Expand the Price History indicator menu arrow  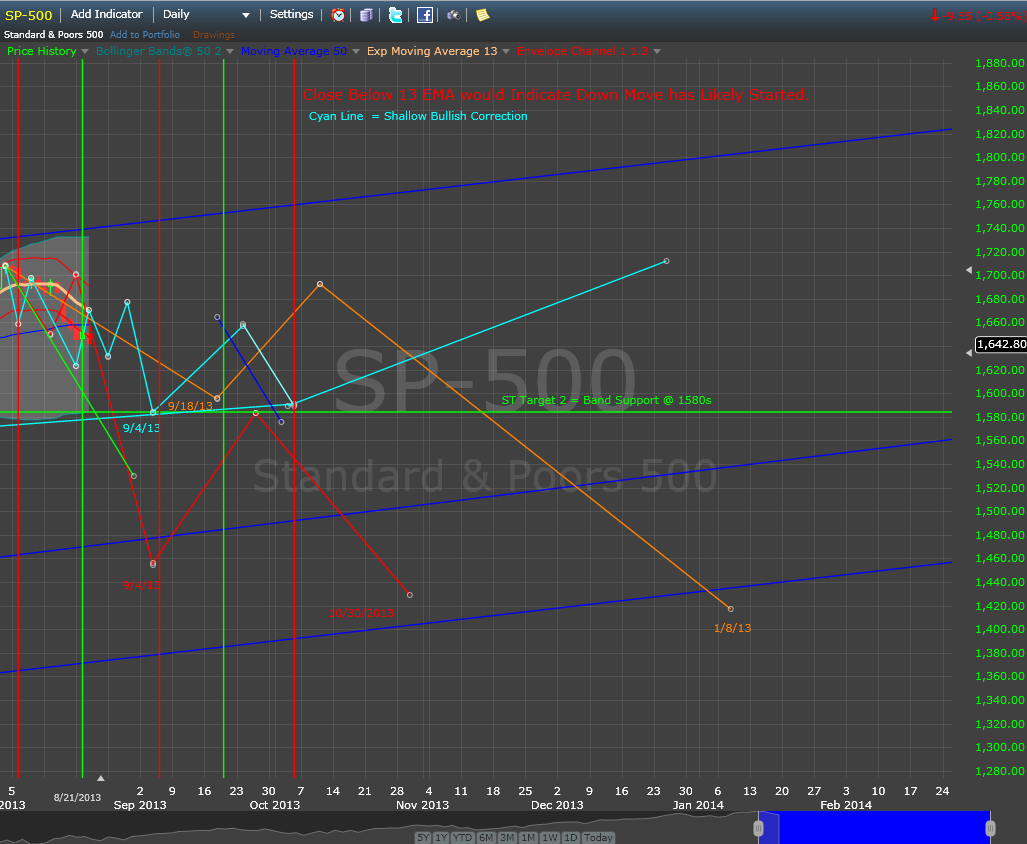(x=84, y=51)
